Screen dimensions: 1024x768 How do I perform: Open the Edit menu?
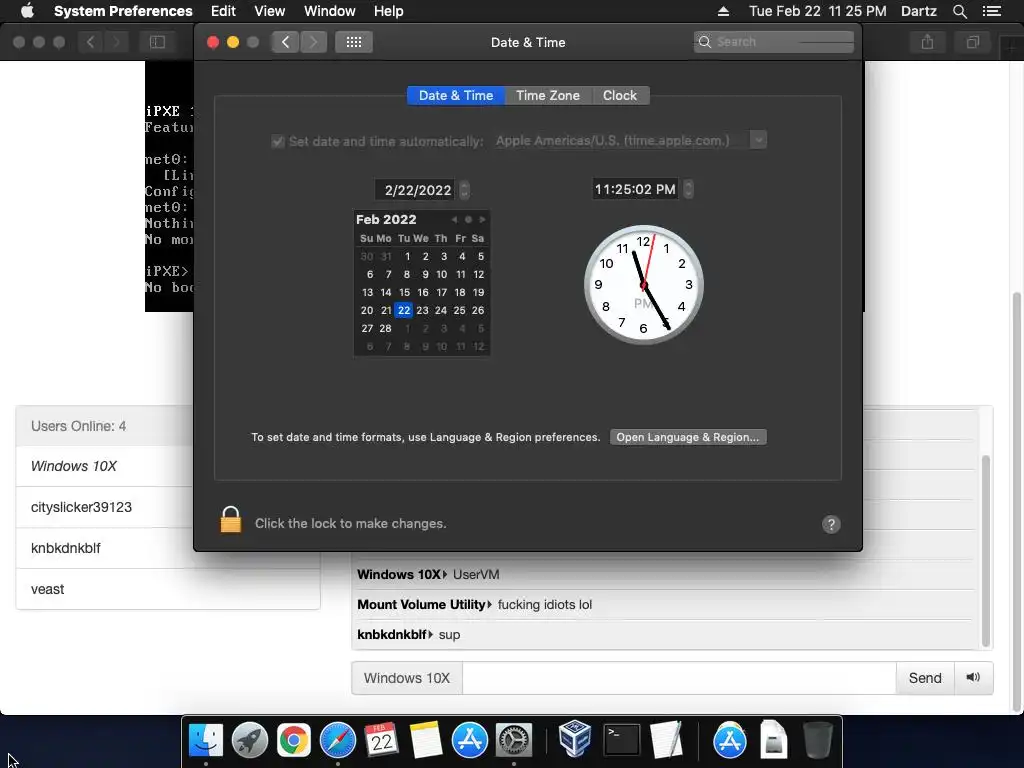[x=223, y=11]
